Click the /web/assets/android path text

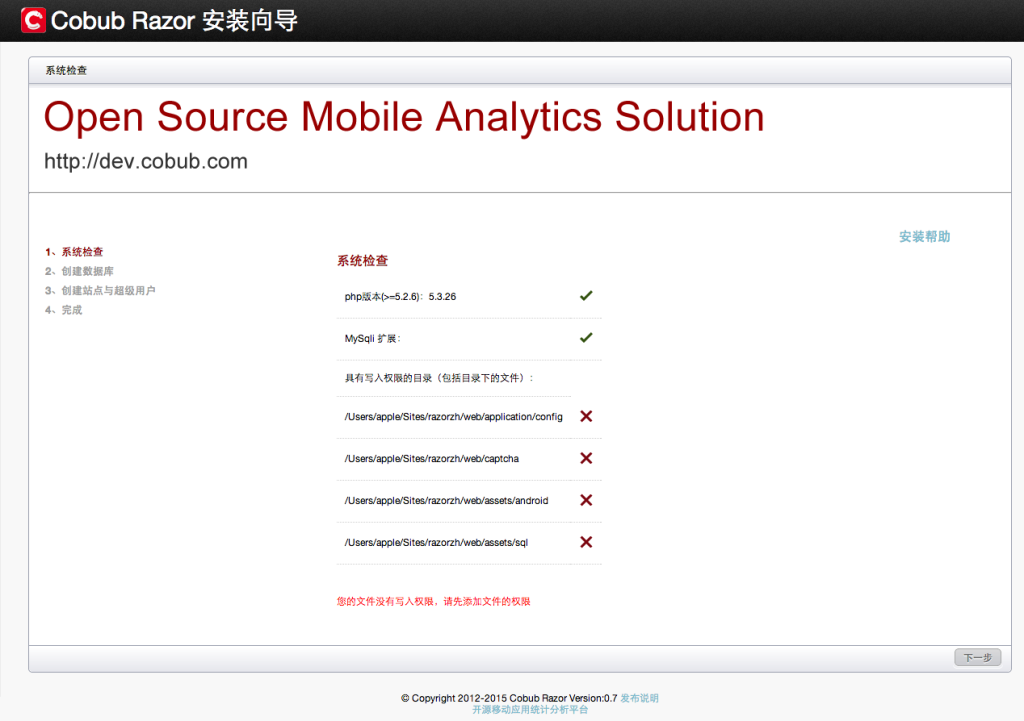(x=446, y=500)
